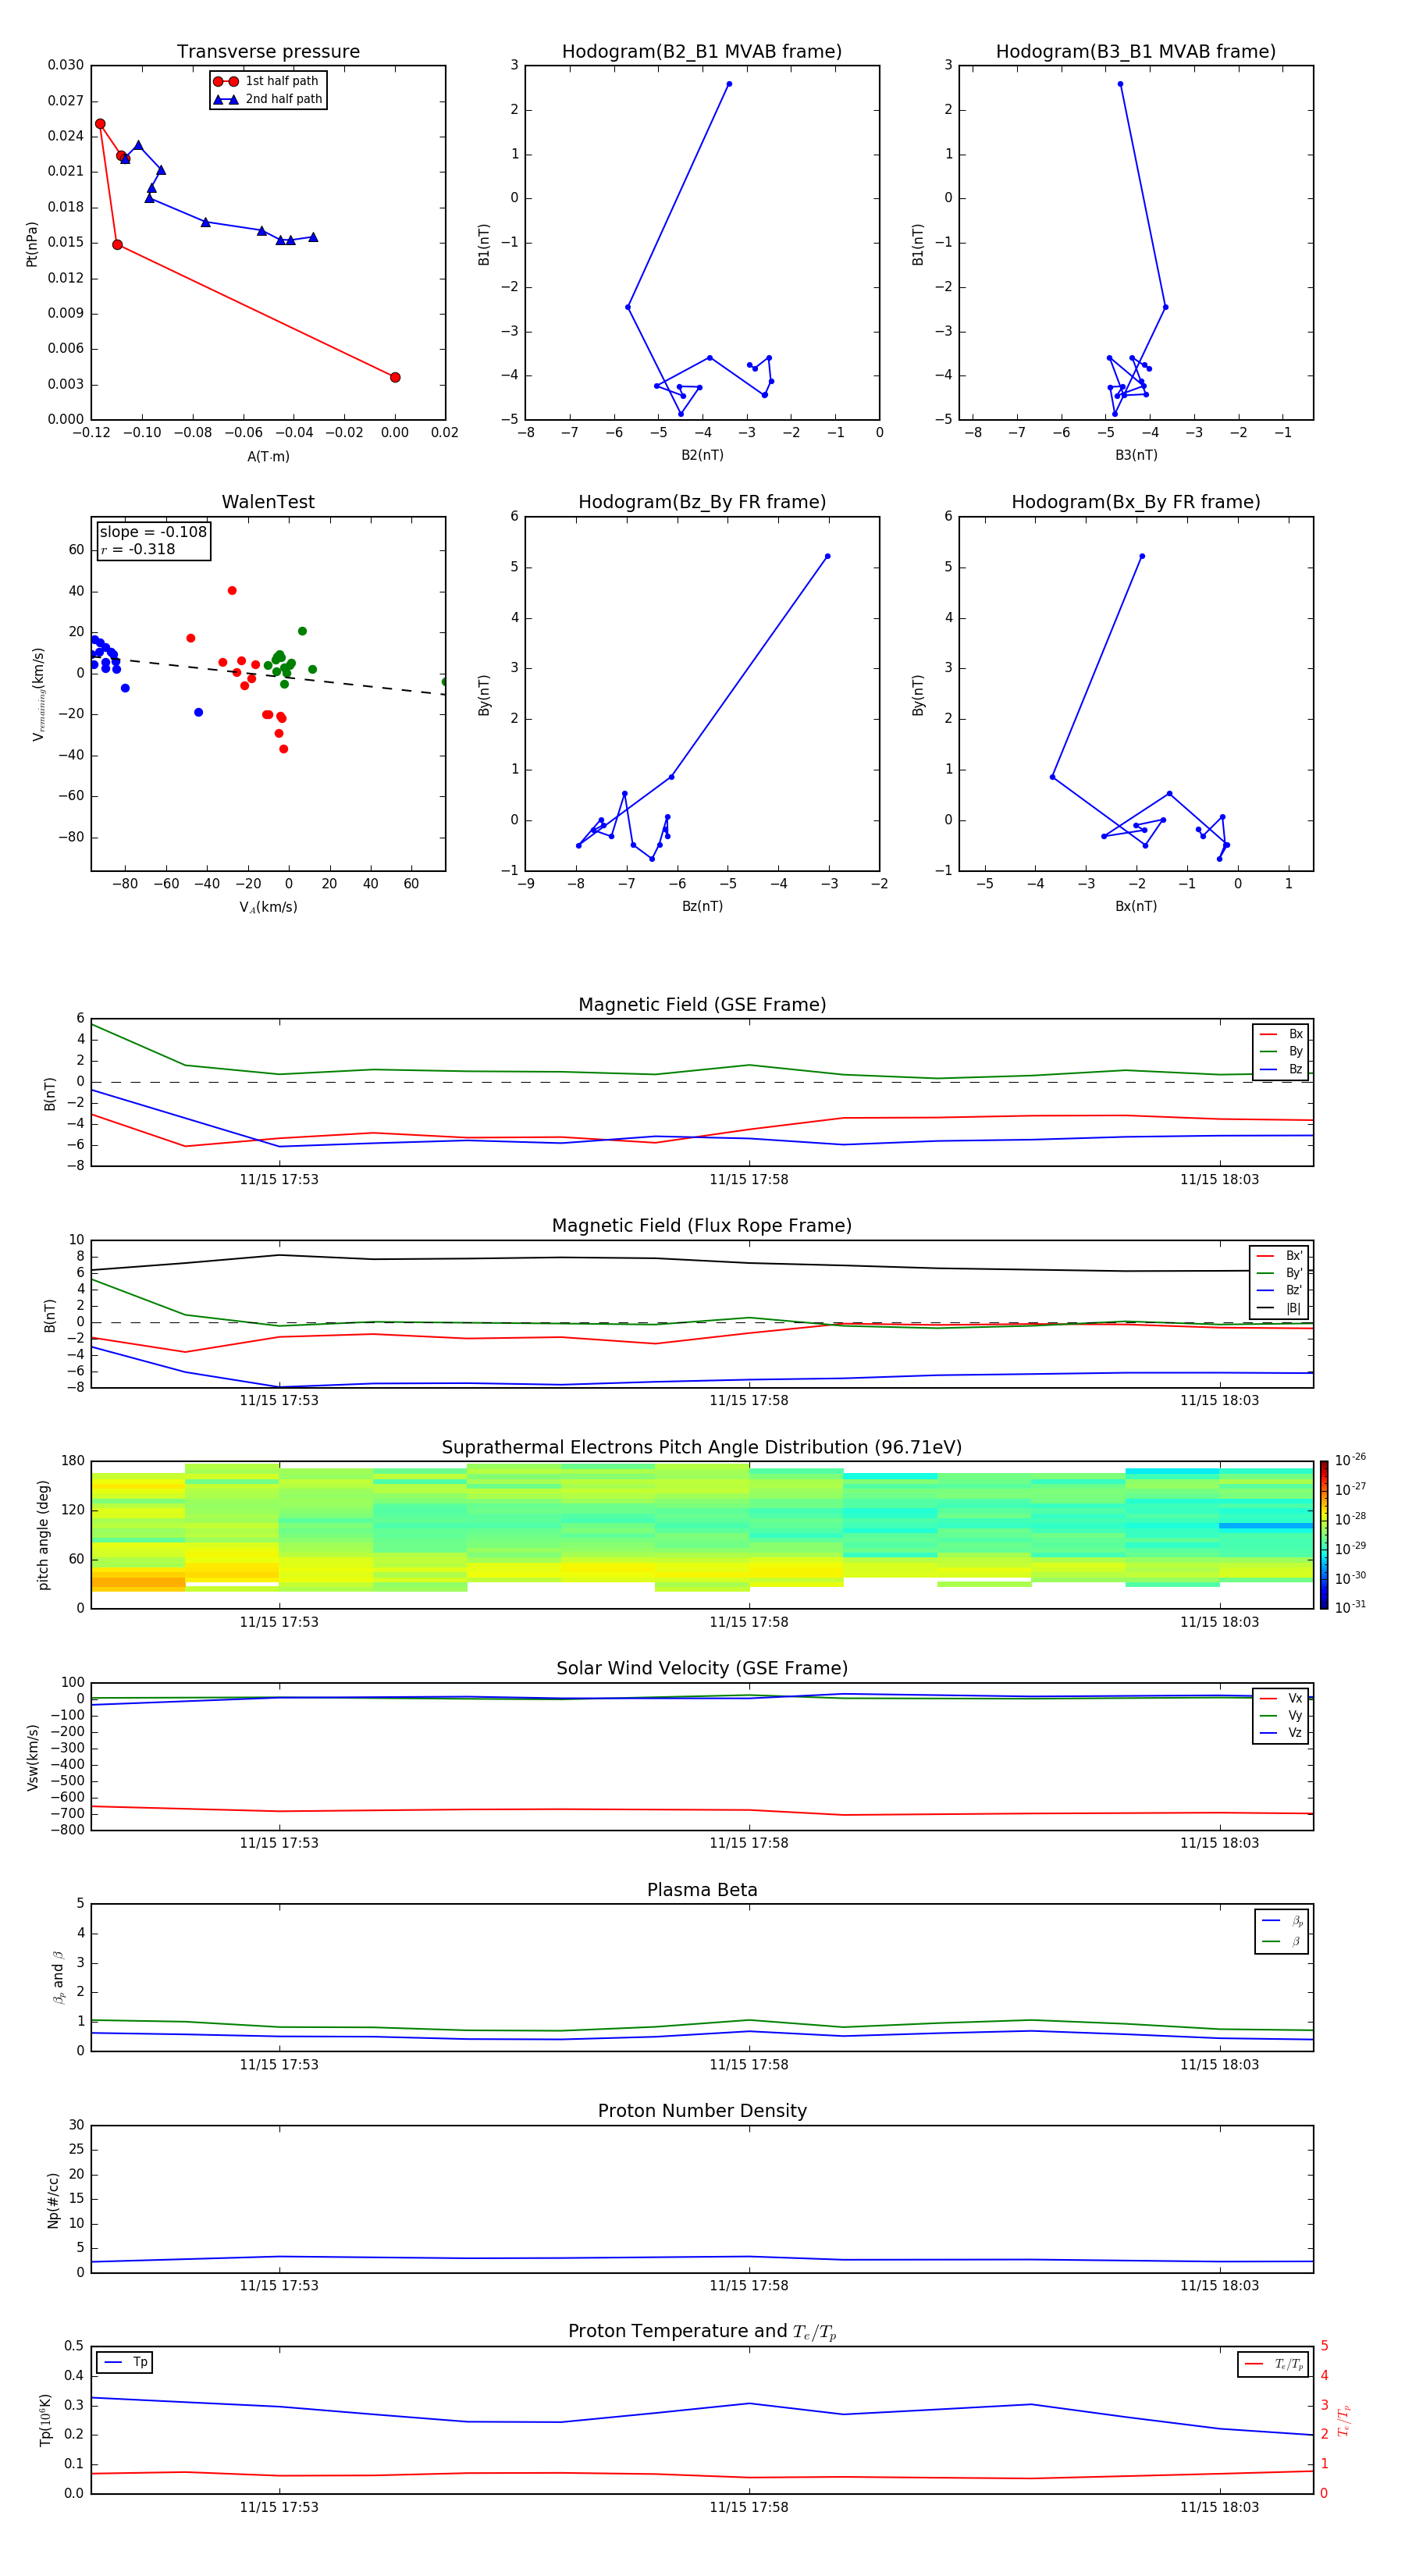Click the 'Hodogram(B3_B1 MVAB frame)' title
The height and width of the screenshot is (2576, 1405).
point(1136,51)
